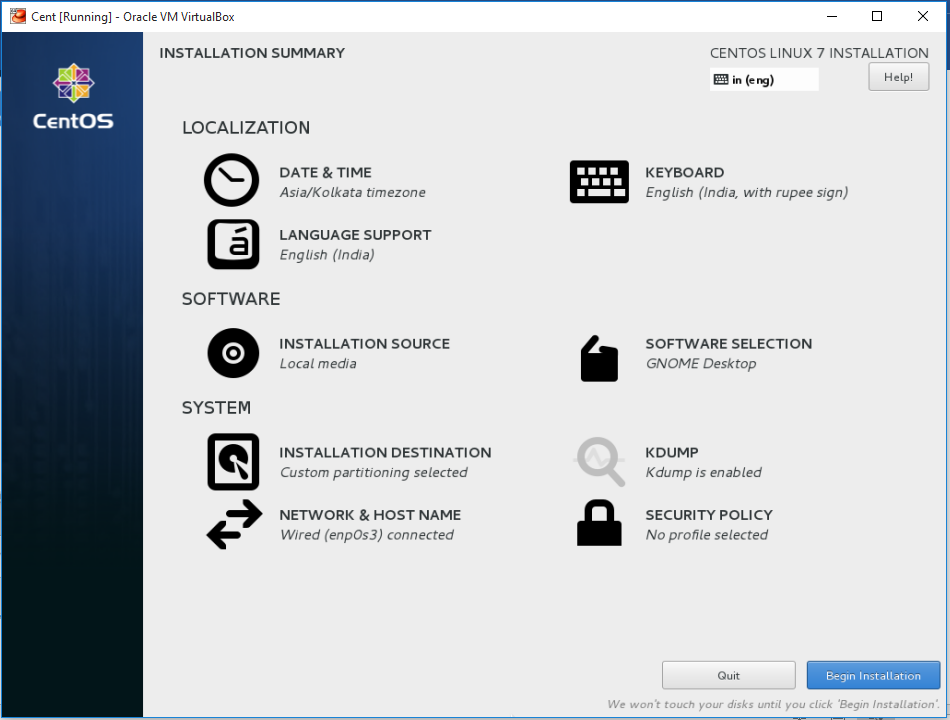950x720 pixels.
Task: Maximize the VirtualBox window
Action: (x=877, y=16)
